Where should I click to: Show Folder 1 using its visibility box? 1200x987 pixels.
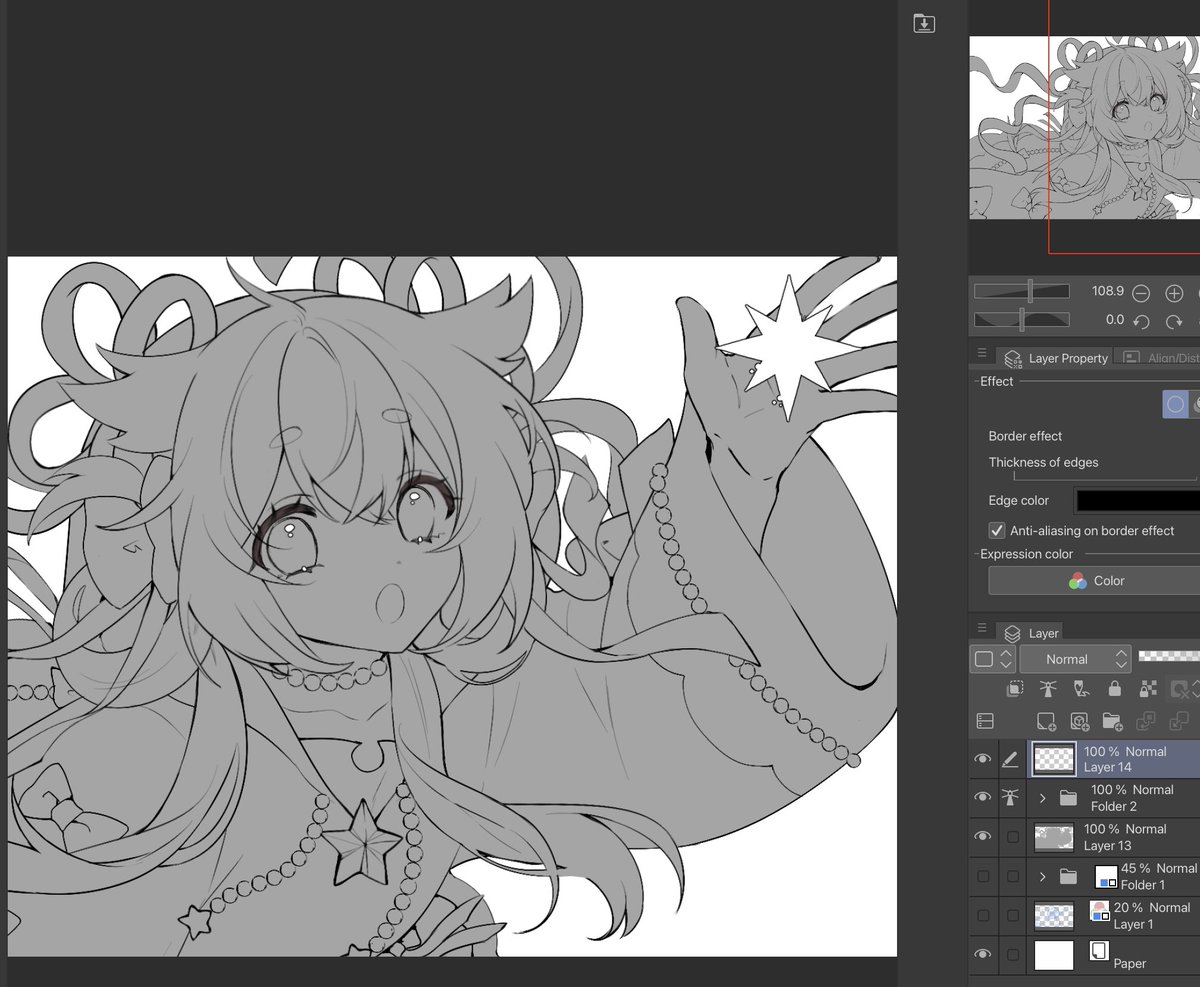pyautogui.click(x=983, y=876)
